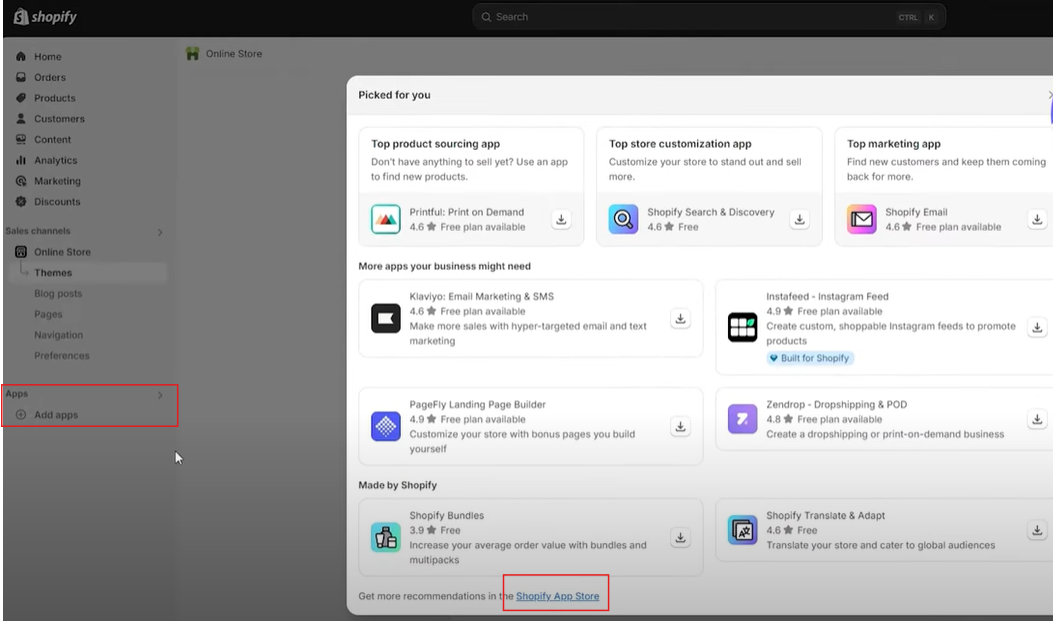
Task: Open Home in the sidebar
Action: (x=48, y=56)
